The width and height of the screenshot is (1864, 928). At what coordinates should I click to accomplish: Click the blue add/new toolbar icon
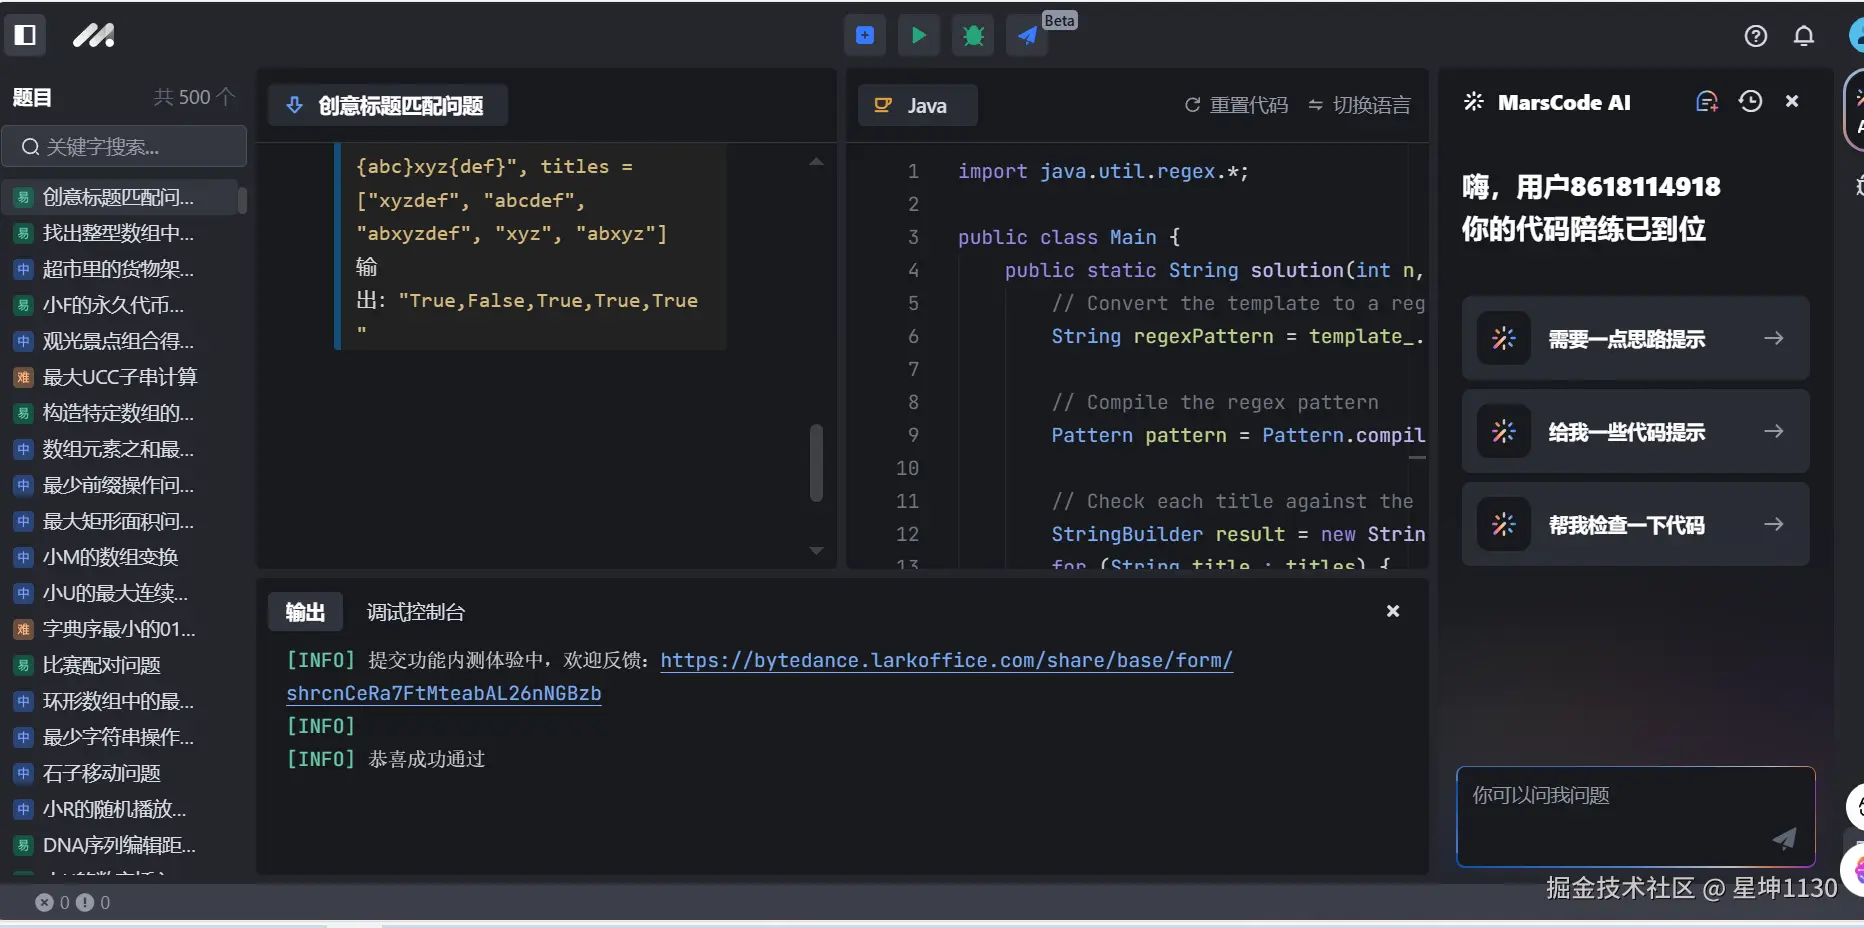pos(865,36)
